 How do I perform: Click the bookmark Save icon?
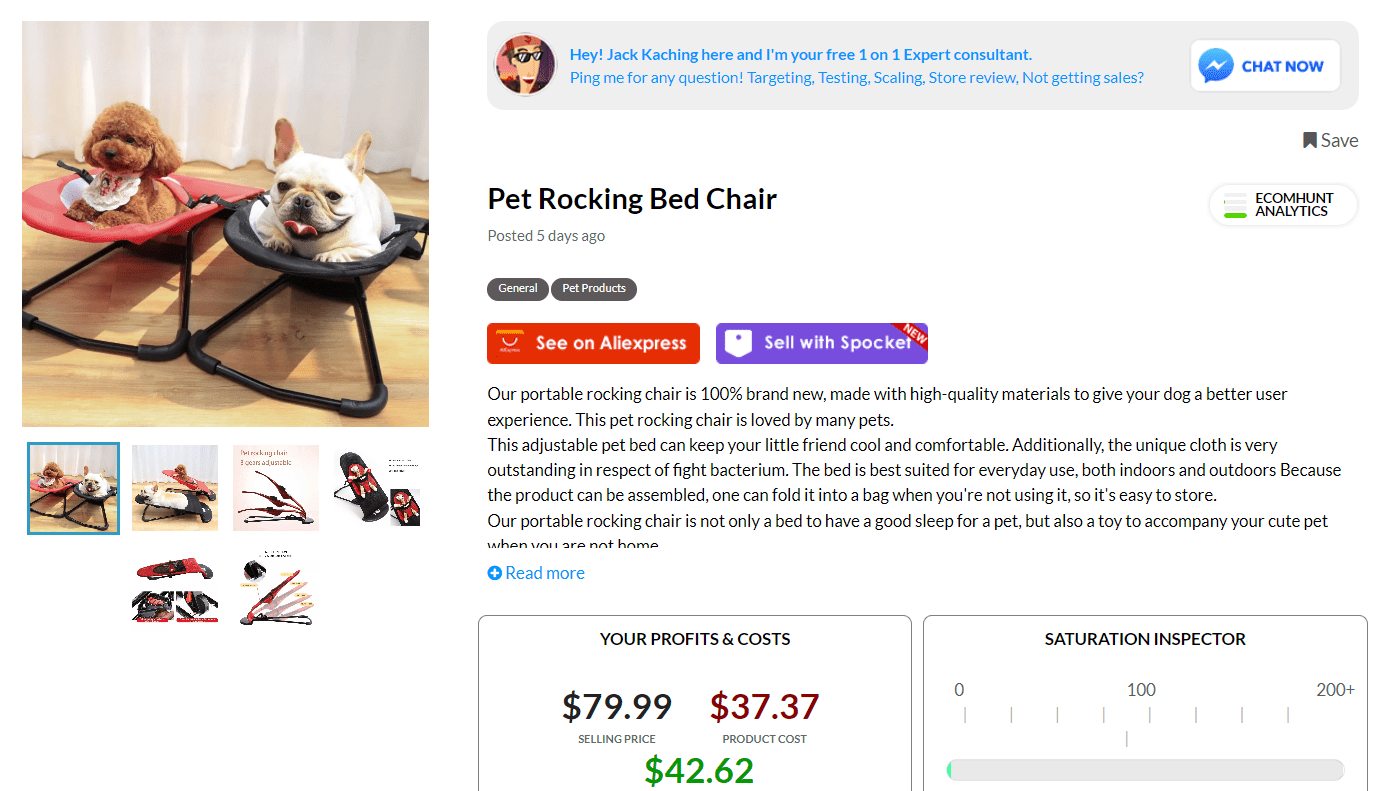(1309, 140)
